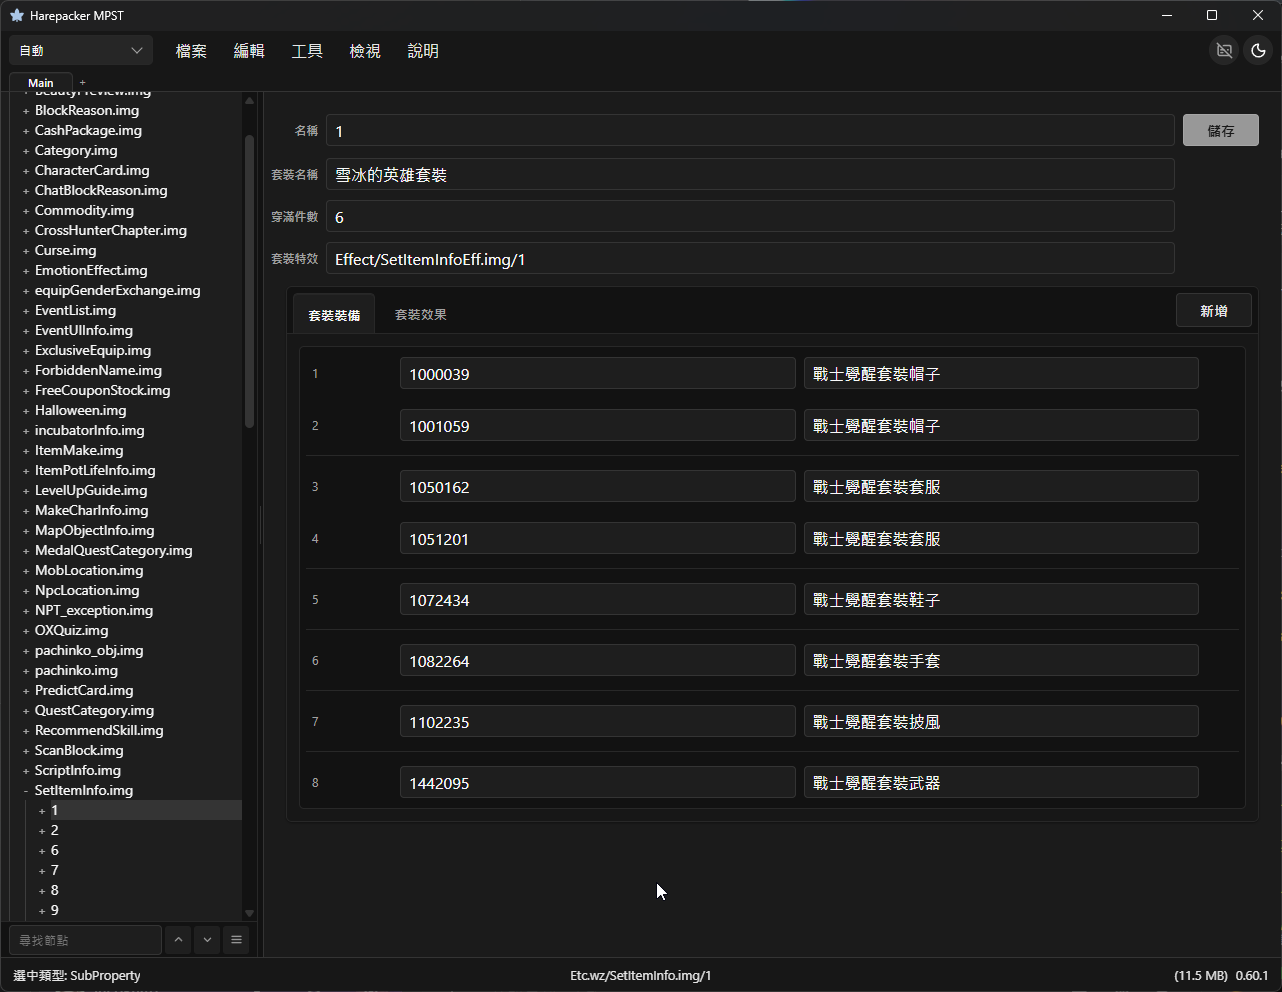The height and width of the screenshot is (992, 1282).
Task: Click the 名稱 input field
Action: point(750,131)
